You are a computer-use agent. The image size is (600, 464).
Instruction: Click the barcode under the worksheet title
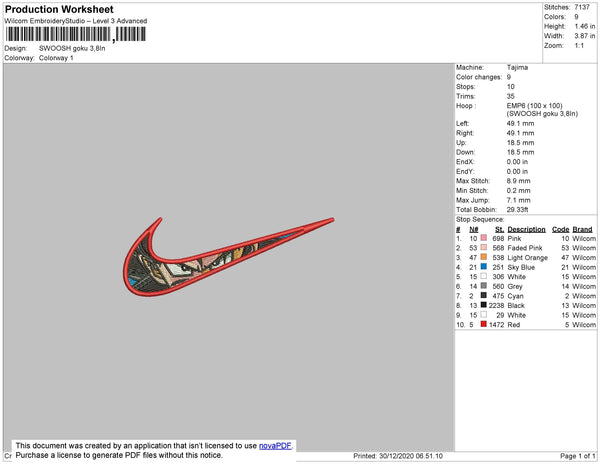pyautogui.click(x=75, y=34)
